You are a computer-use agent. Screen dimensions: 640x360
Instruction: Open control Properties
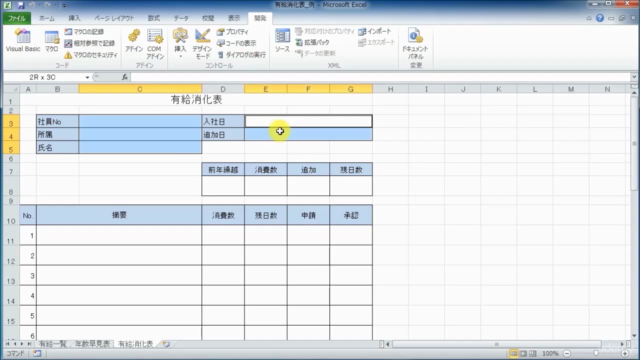tap(233, 32)
